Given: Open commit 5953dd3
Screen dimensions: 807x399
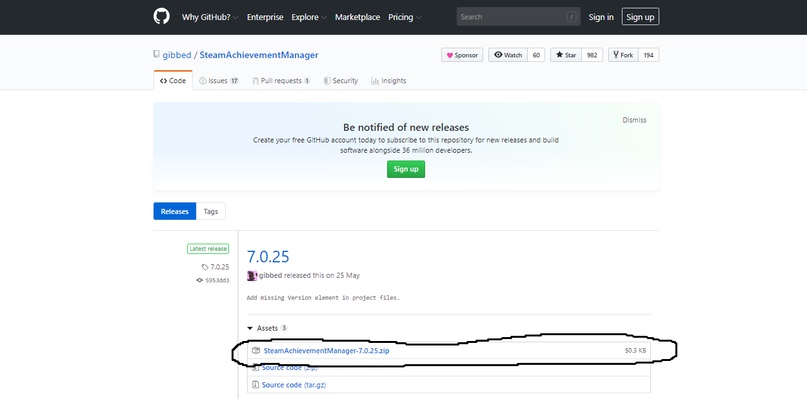Looking at the screenshot, I should pyautogui.click(x=213, y=280).
